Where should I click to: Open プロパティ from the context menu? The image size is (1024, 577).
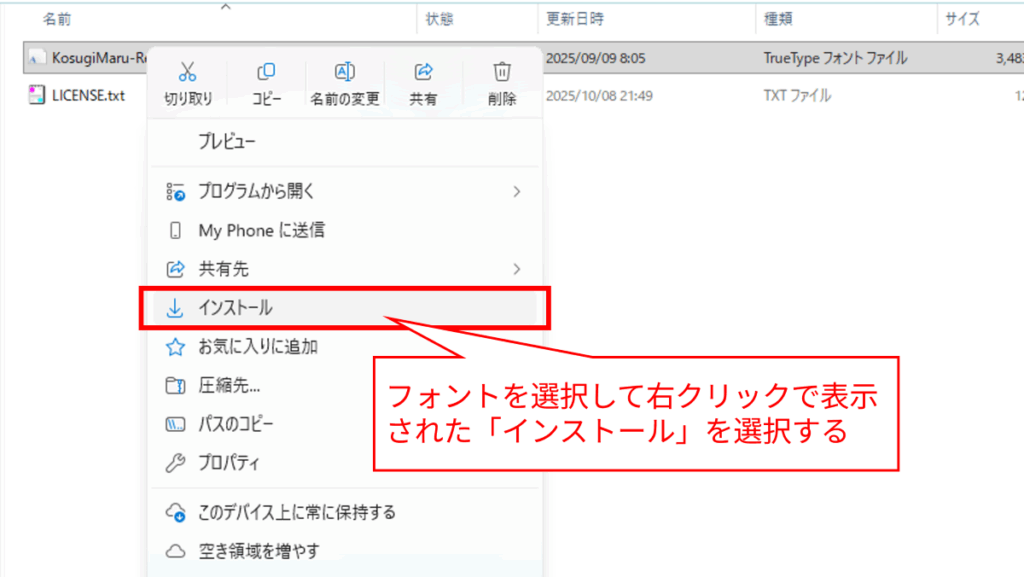point(229,463)
